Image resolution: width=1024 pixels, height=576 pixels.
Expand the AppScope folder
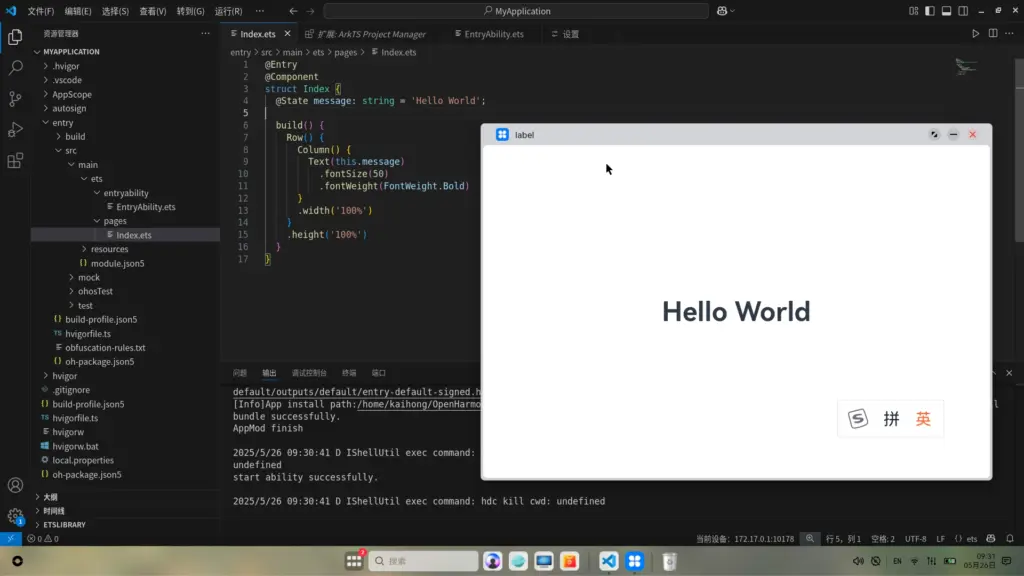(72, 94)
